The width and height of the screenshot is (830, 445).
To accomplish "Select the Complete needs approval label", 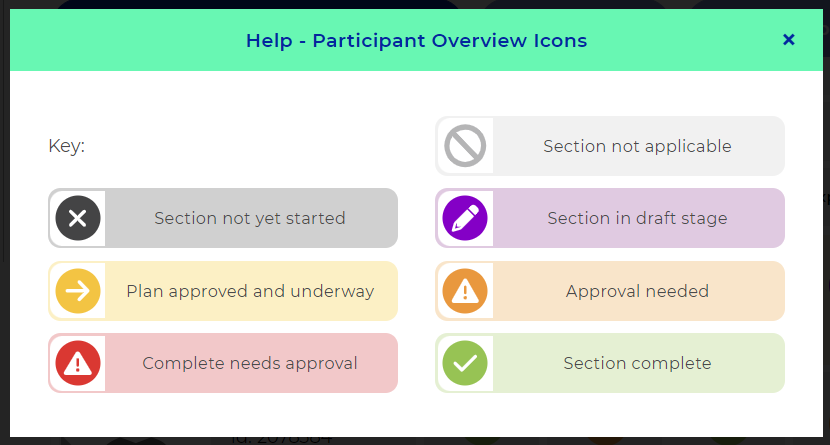I will [x=250, y=363].
